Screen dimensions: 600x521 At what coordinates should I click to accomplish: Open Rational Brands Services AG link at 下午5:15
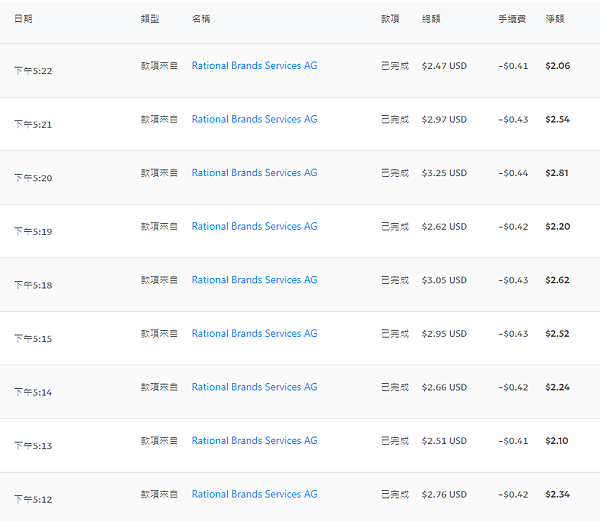254,334
